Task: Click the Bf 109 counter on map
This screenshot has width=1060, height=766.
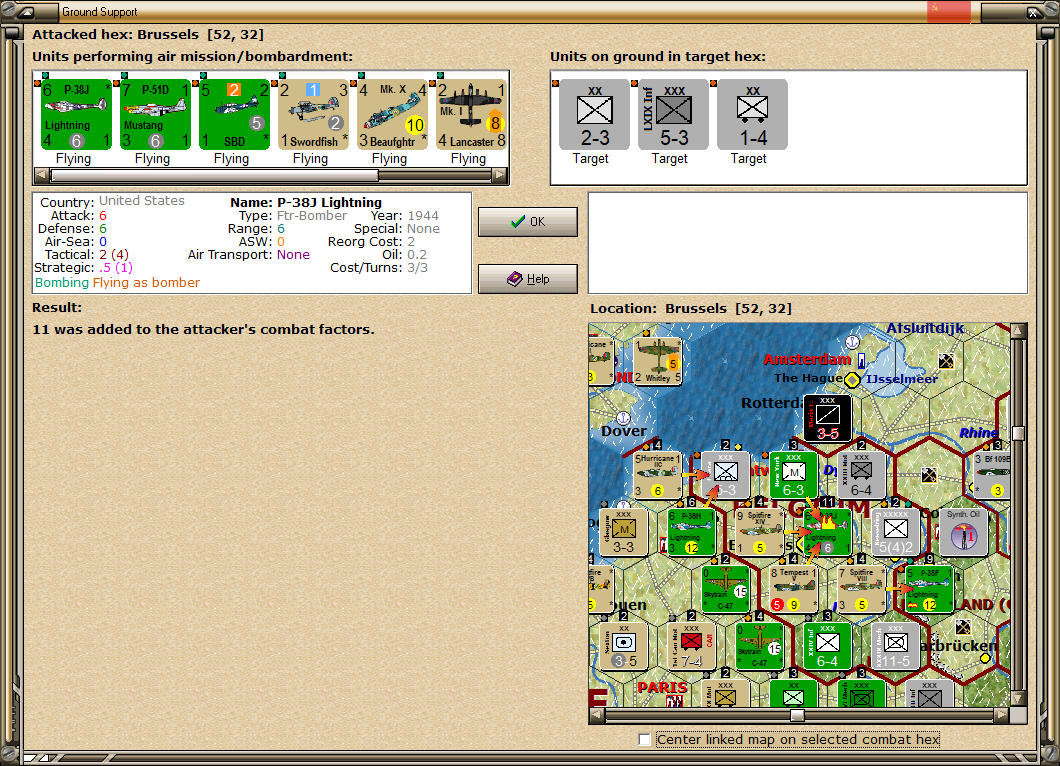Action: 992,475
